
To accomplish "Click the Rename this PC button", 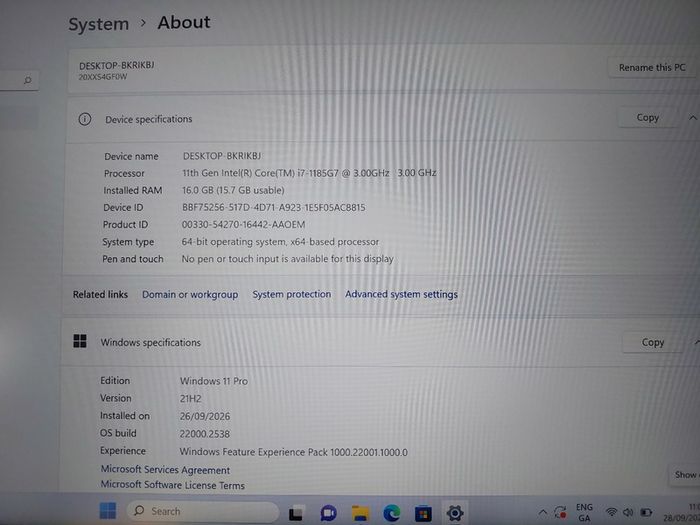I will [651, 67].
